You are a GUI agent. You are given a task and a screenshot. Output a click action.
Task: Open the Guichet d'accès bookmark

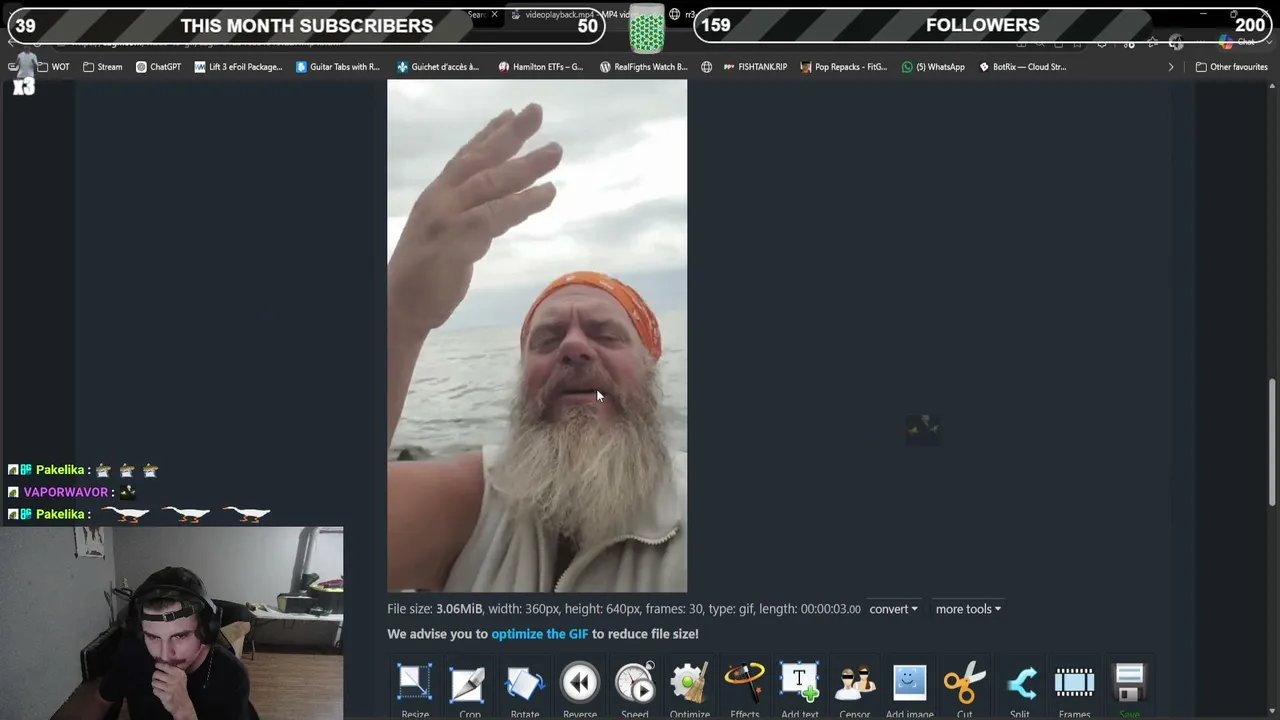[x=438, y=67]
